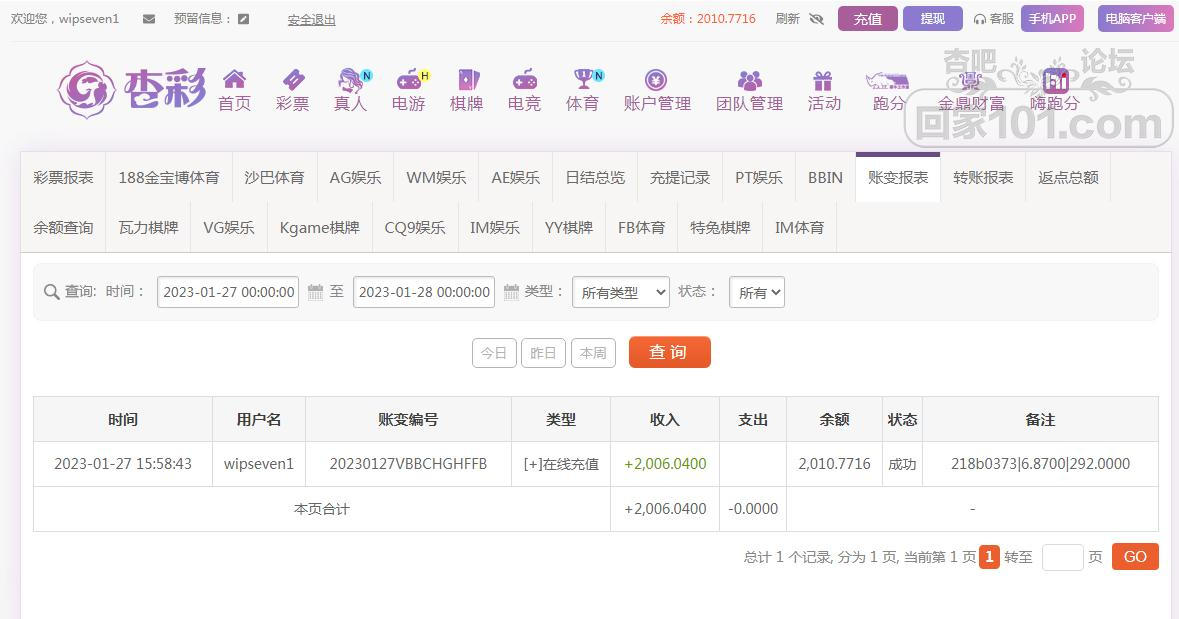This screenshot has height=619, width=1179.
Task: Switch to BBIN tab
Action: pos(825,178)
